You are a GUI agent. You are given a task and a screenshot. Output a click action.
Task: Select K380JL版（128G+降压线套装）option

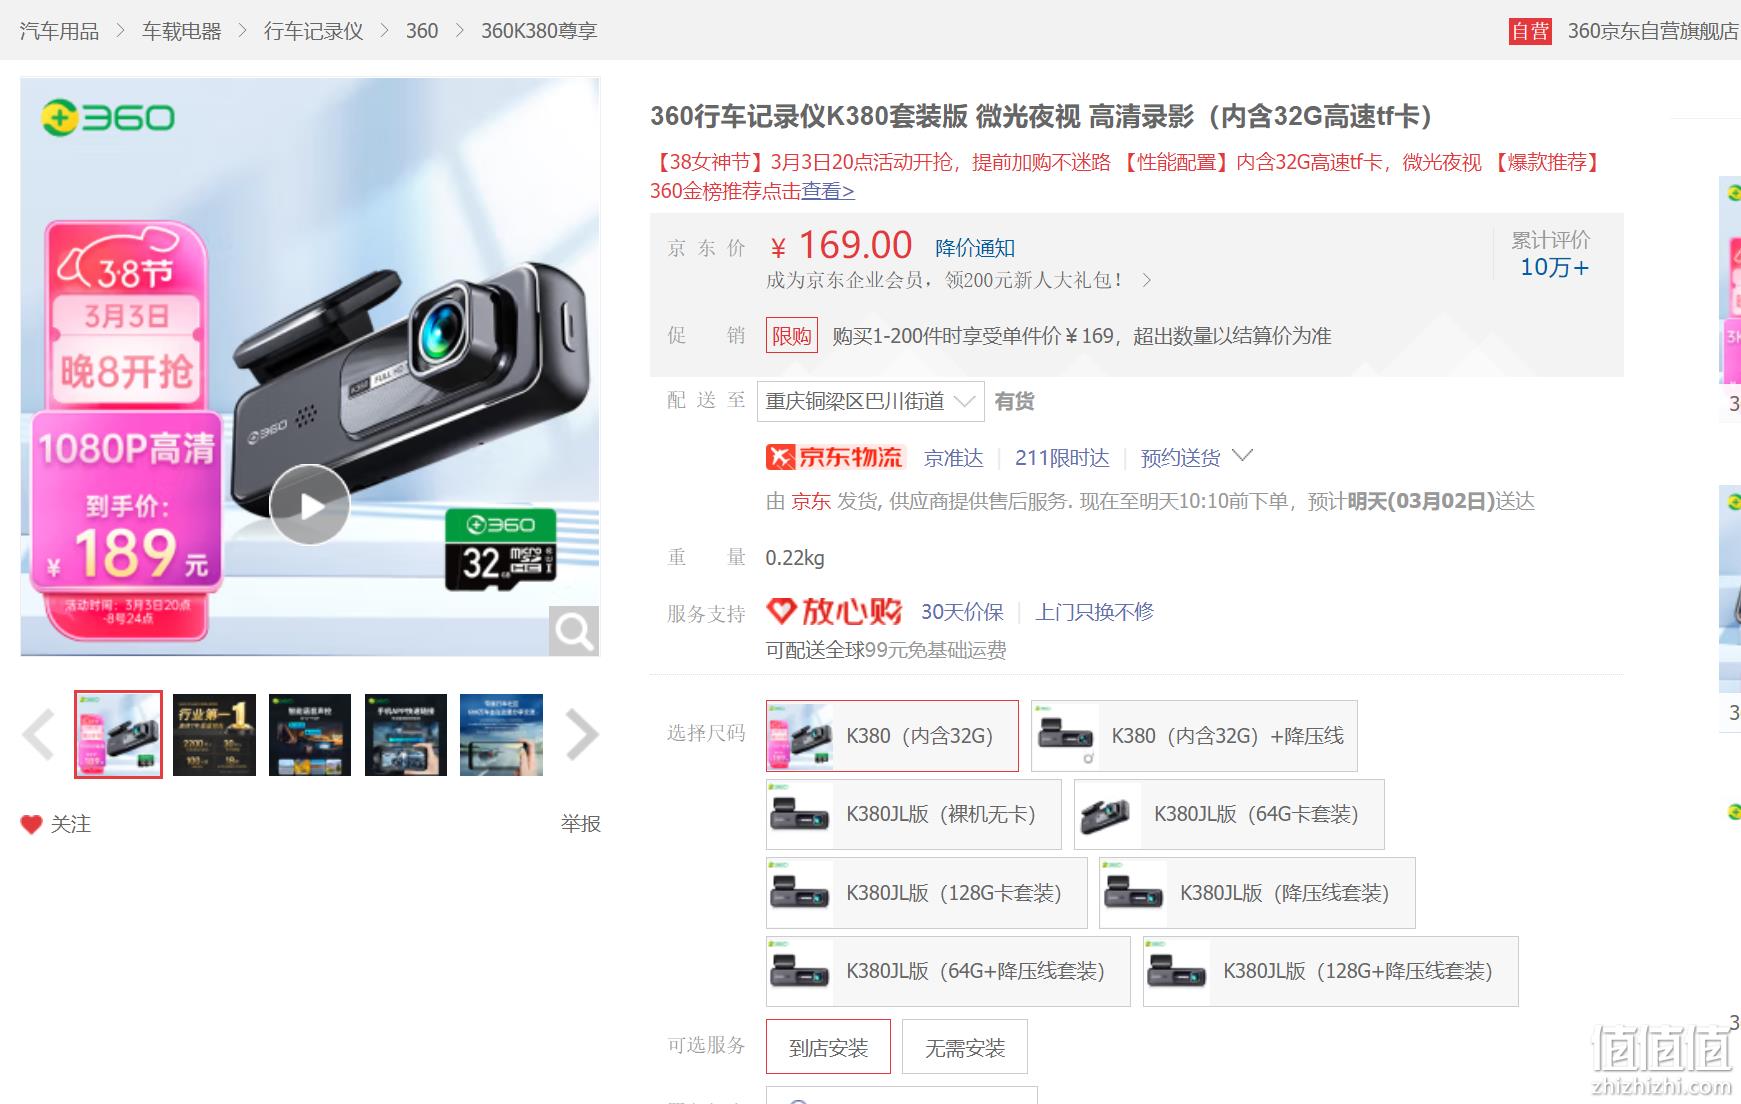point(1331,971)
